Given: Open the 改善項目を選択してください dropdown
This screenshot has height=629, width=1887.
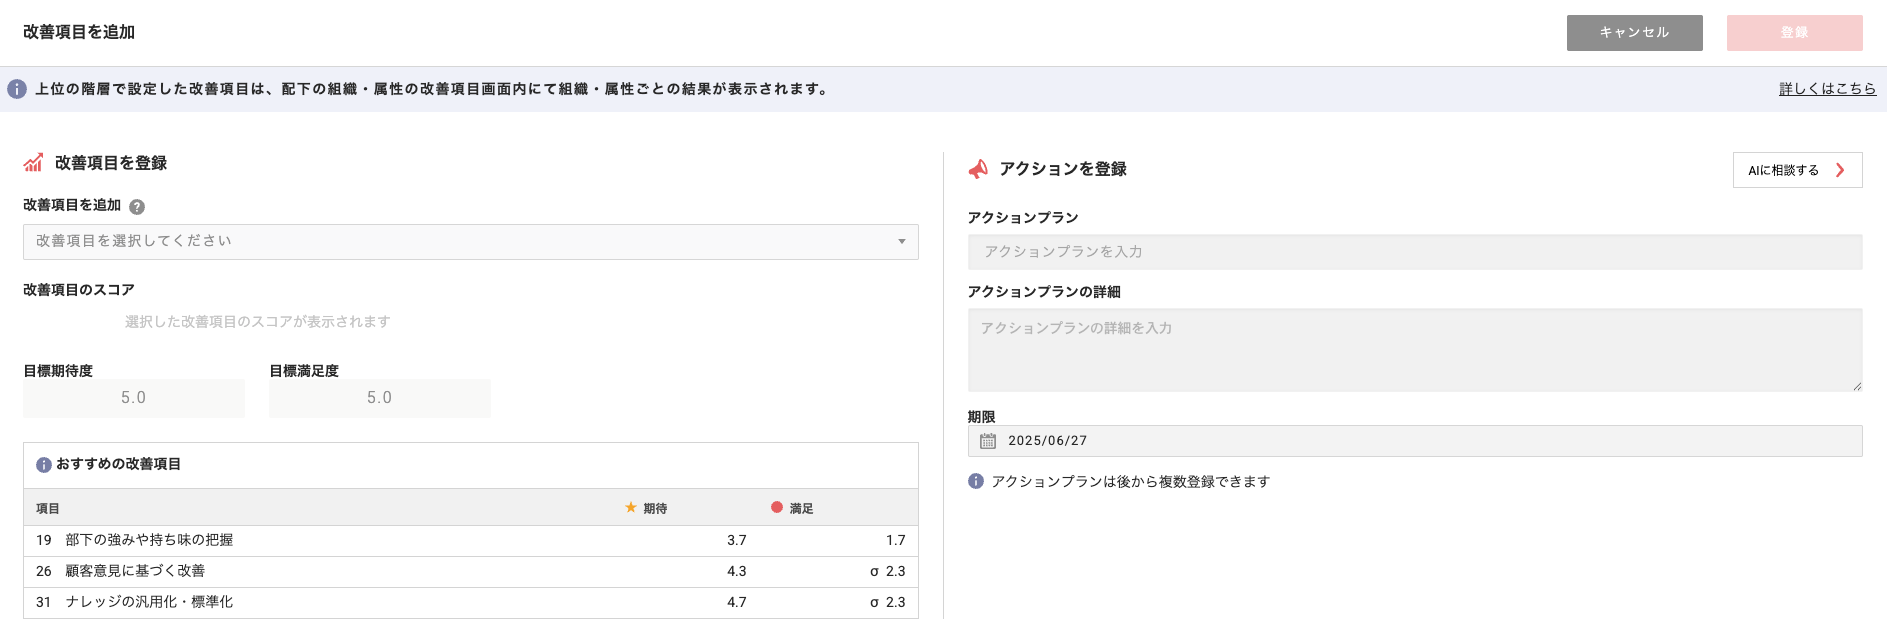Looking at the screenshot, I should (470, 242).
